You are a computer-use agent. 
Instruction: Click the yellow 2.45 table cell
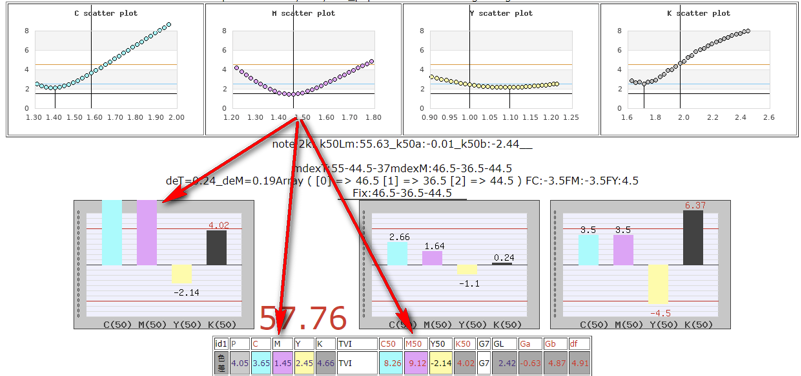pos(303,364)
